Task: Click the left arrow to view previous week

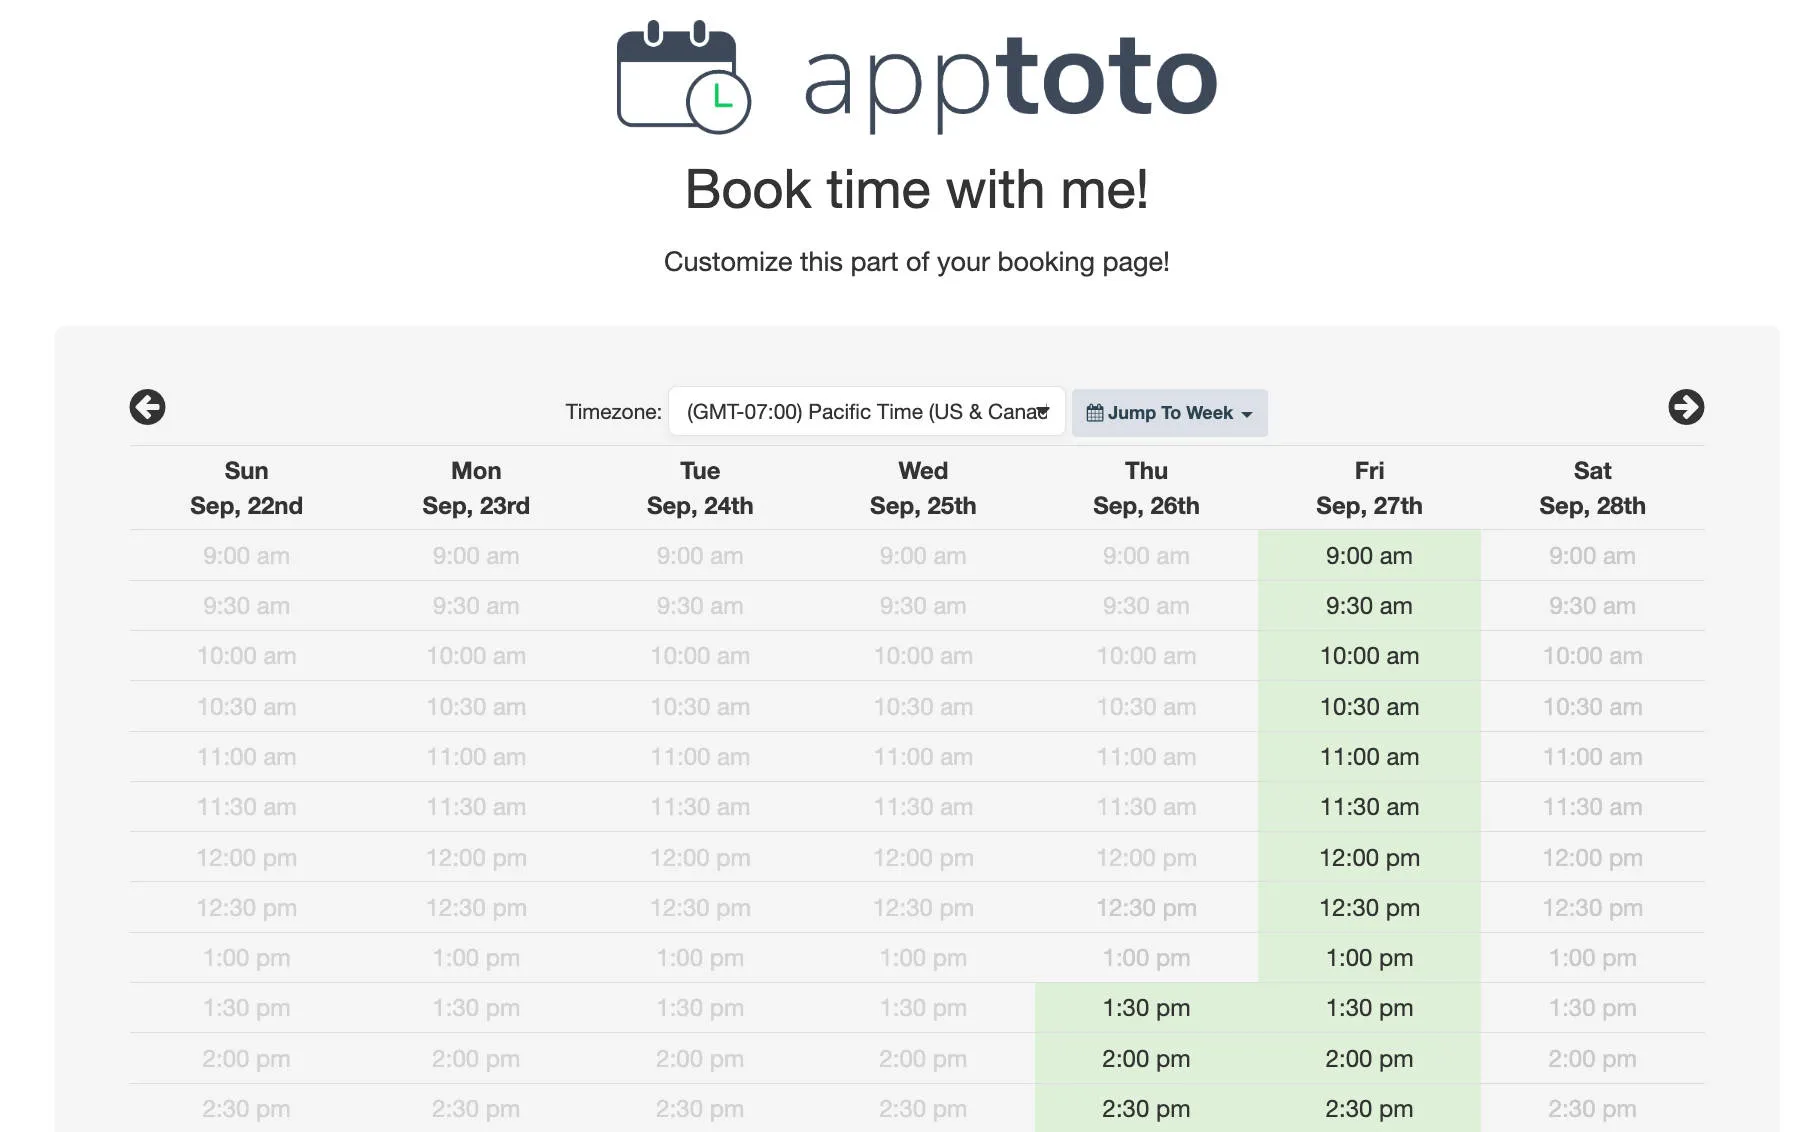Action: [x=147, y=408]
